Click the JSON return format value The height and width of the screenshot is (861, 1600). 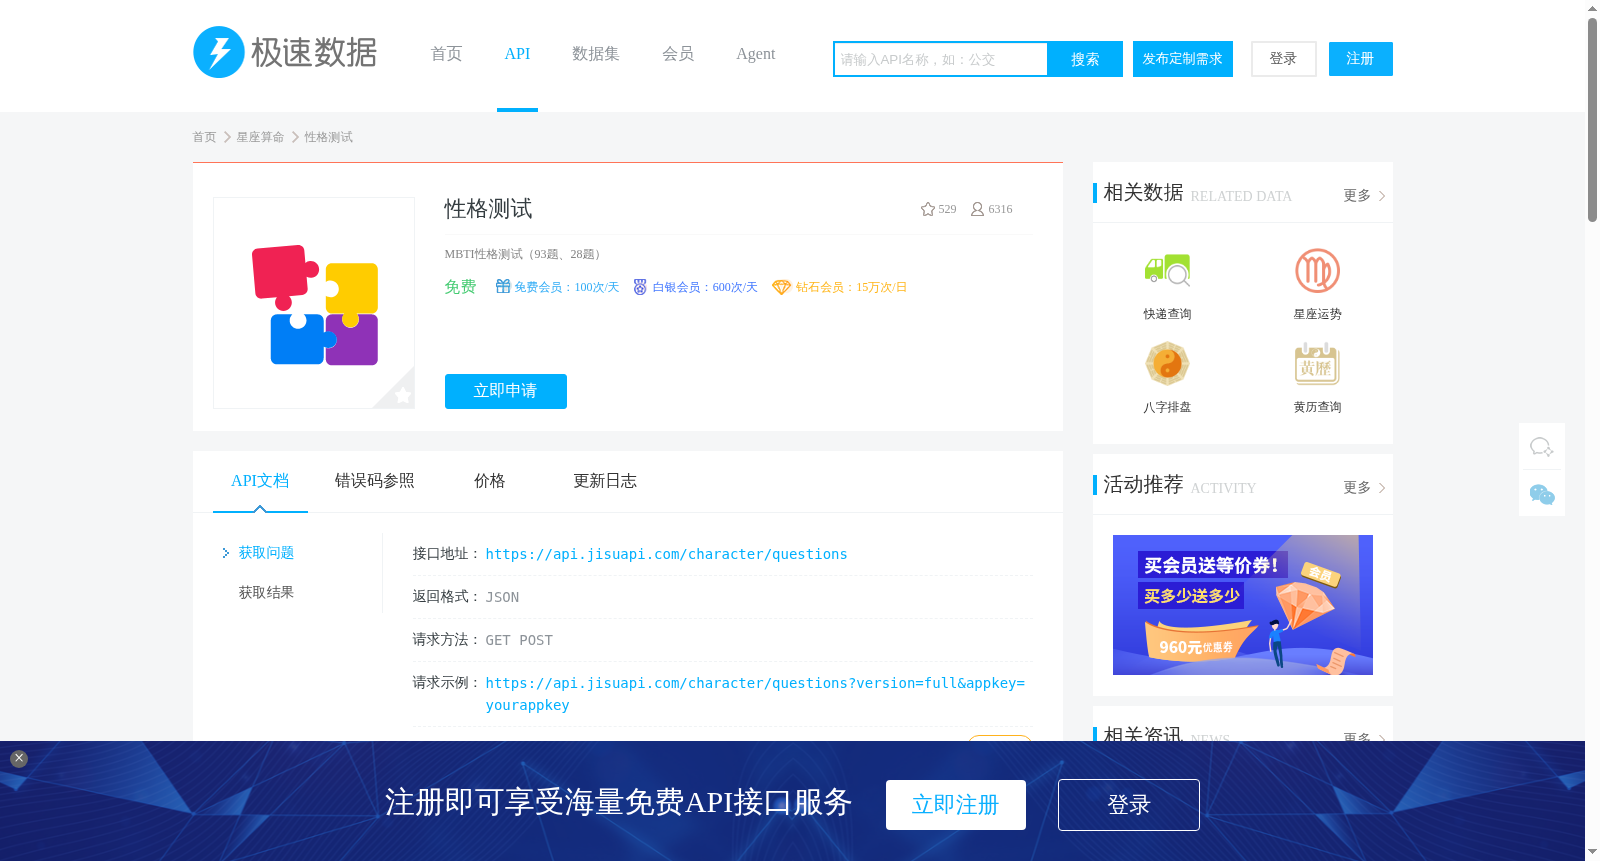tap(502, 597)
